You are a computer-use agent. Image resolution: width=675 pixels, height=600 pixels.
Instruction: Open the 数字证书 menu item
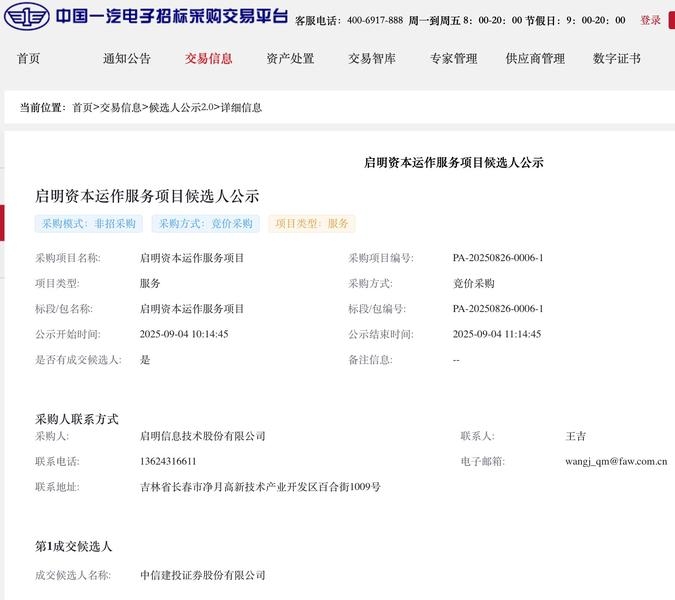[x=617, y=59]
